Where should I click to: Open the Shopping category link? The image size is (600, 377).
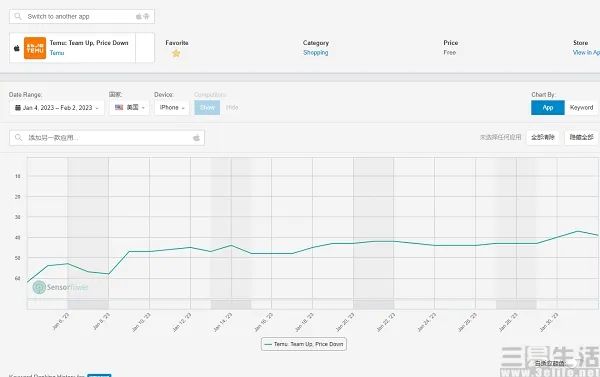316,52
